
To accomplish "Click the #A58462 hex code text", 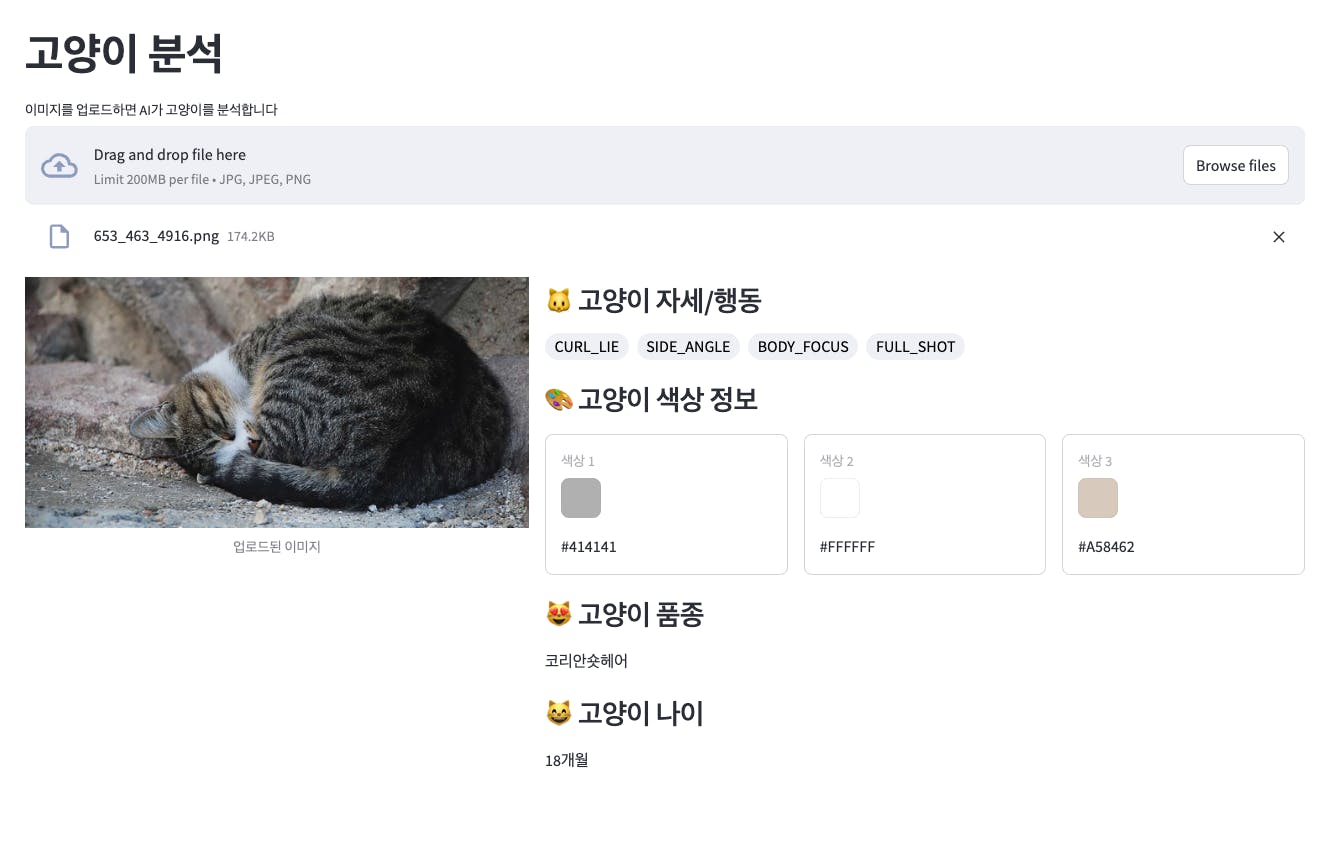I will pyautogui.click(x=1106, y=547).
